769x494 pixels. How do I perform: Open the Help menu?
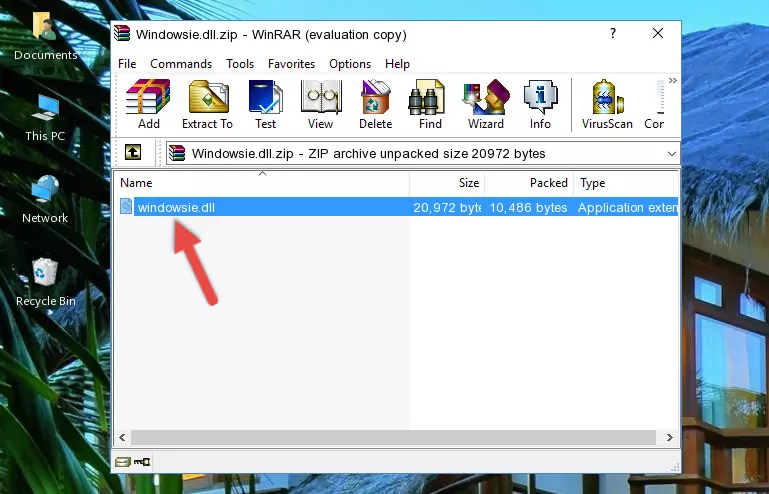tap(397, 64)
